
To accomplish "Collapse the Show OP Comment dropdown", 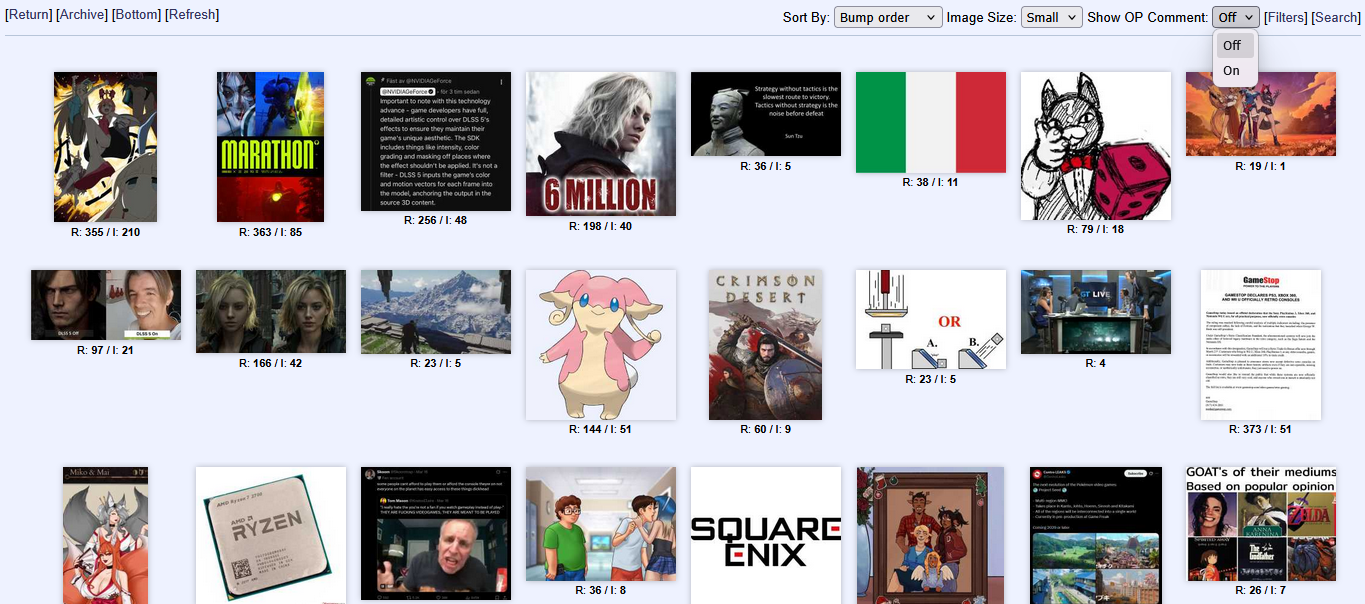I will tap(1236, 18).
